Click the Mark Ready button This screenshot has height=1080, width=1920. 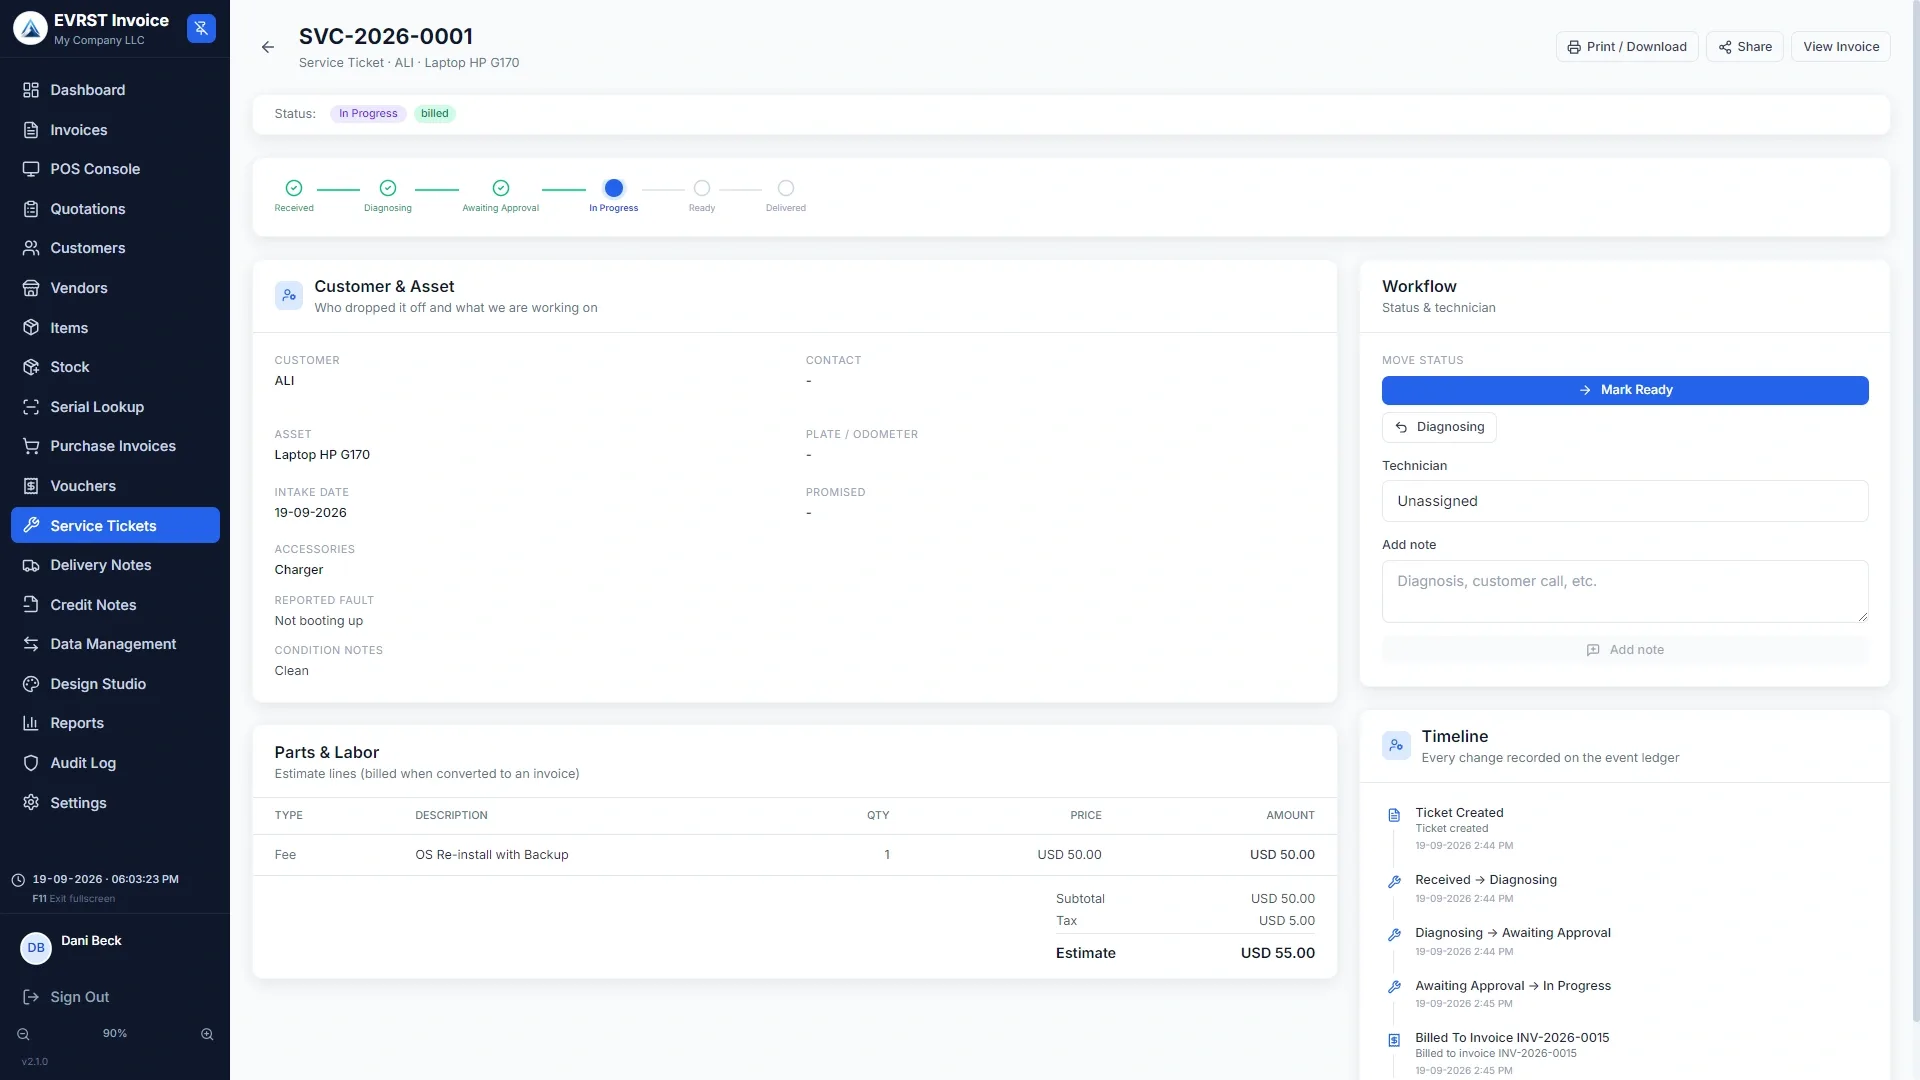click(x=1625, y=390)
